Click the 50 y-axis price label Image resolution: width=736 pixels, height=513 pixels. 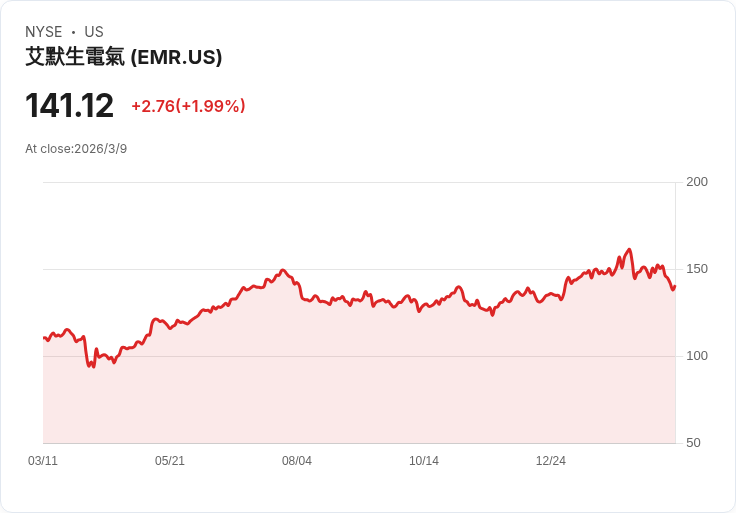point(693,443)
